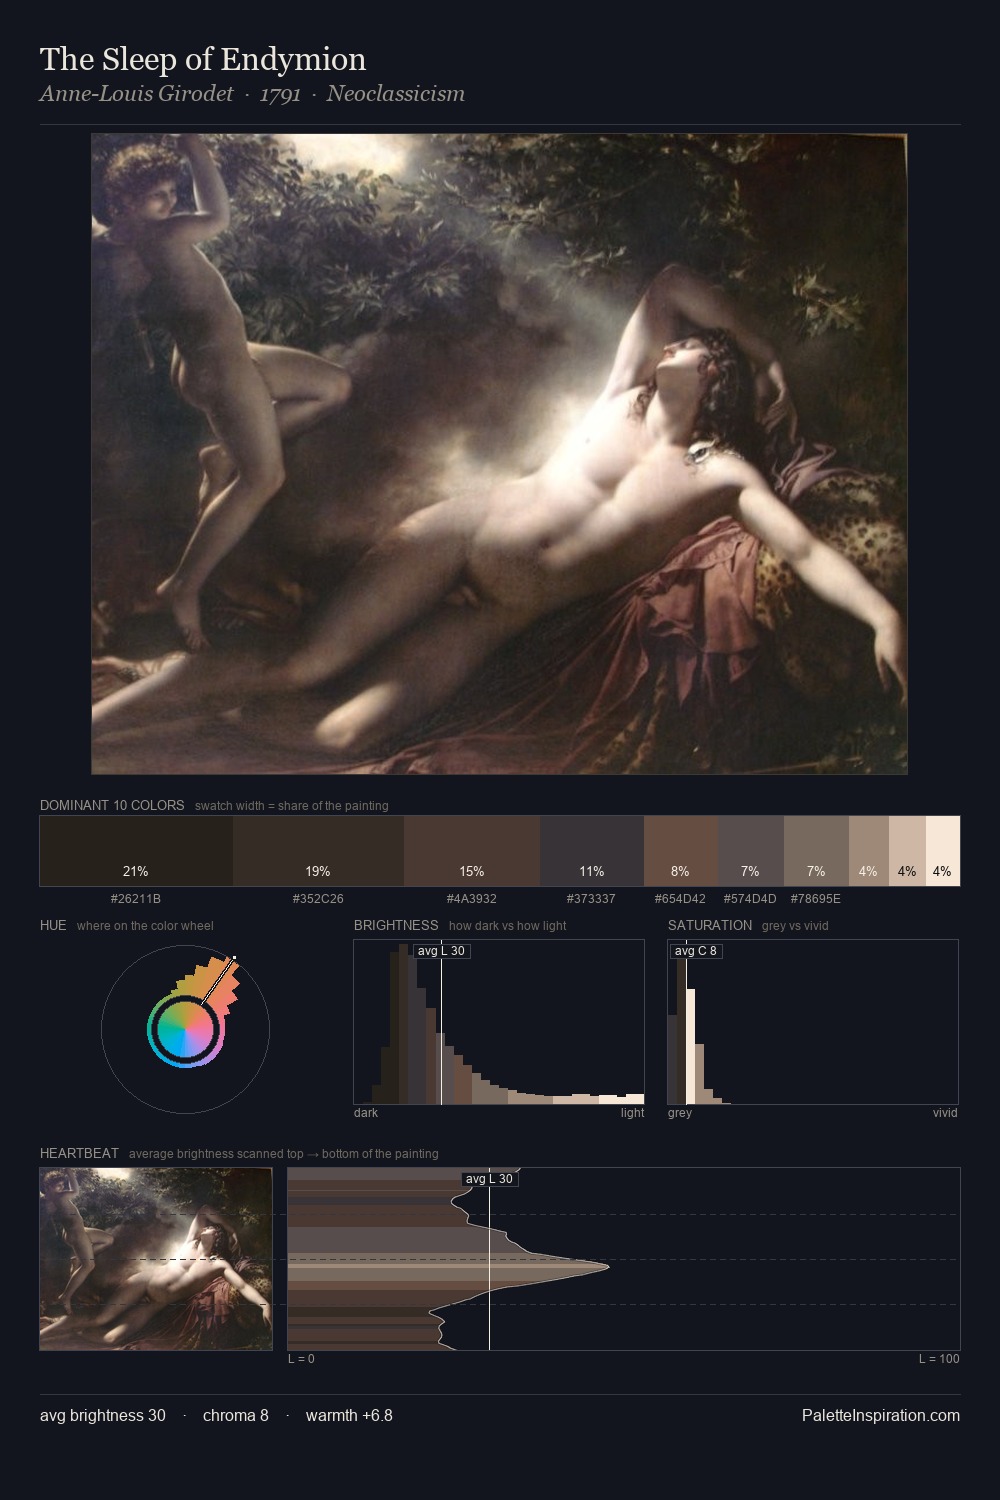The image size is (1000, 1500).
Task: Click the Anne-Louis Girodet 1791 Neoclassicism subtitle
Action: click(252, 94)
